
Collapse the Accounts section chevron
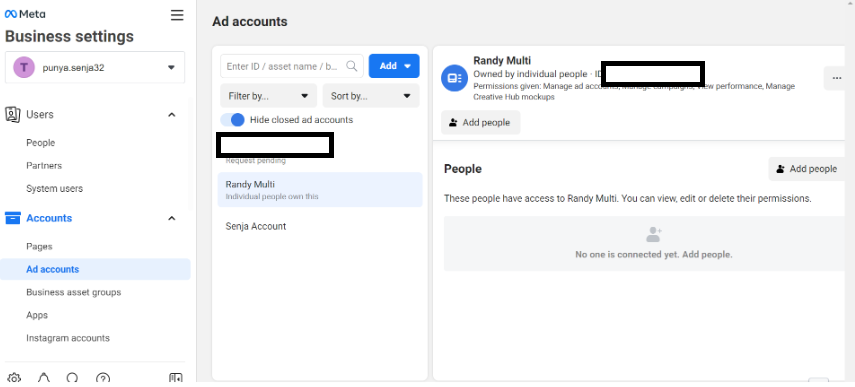pyautogui.click(x=171, y=218)
